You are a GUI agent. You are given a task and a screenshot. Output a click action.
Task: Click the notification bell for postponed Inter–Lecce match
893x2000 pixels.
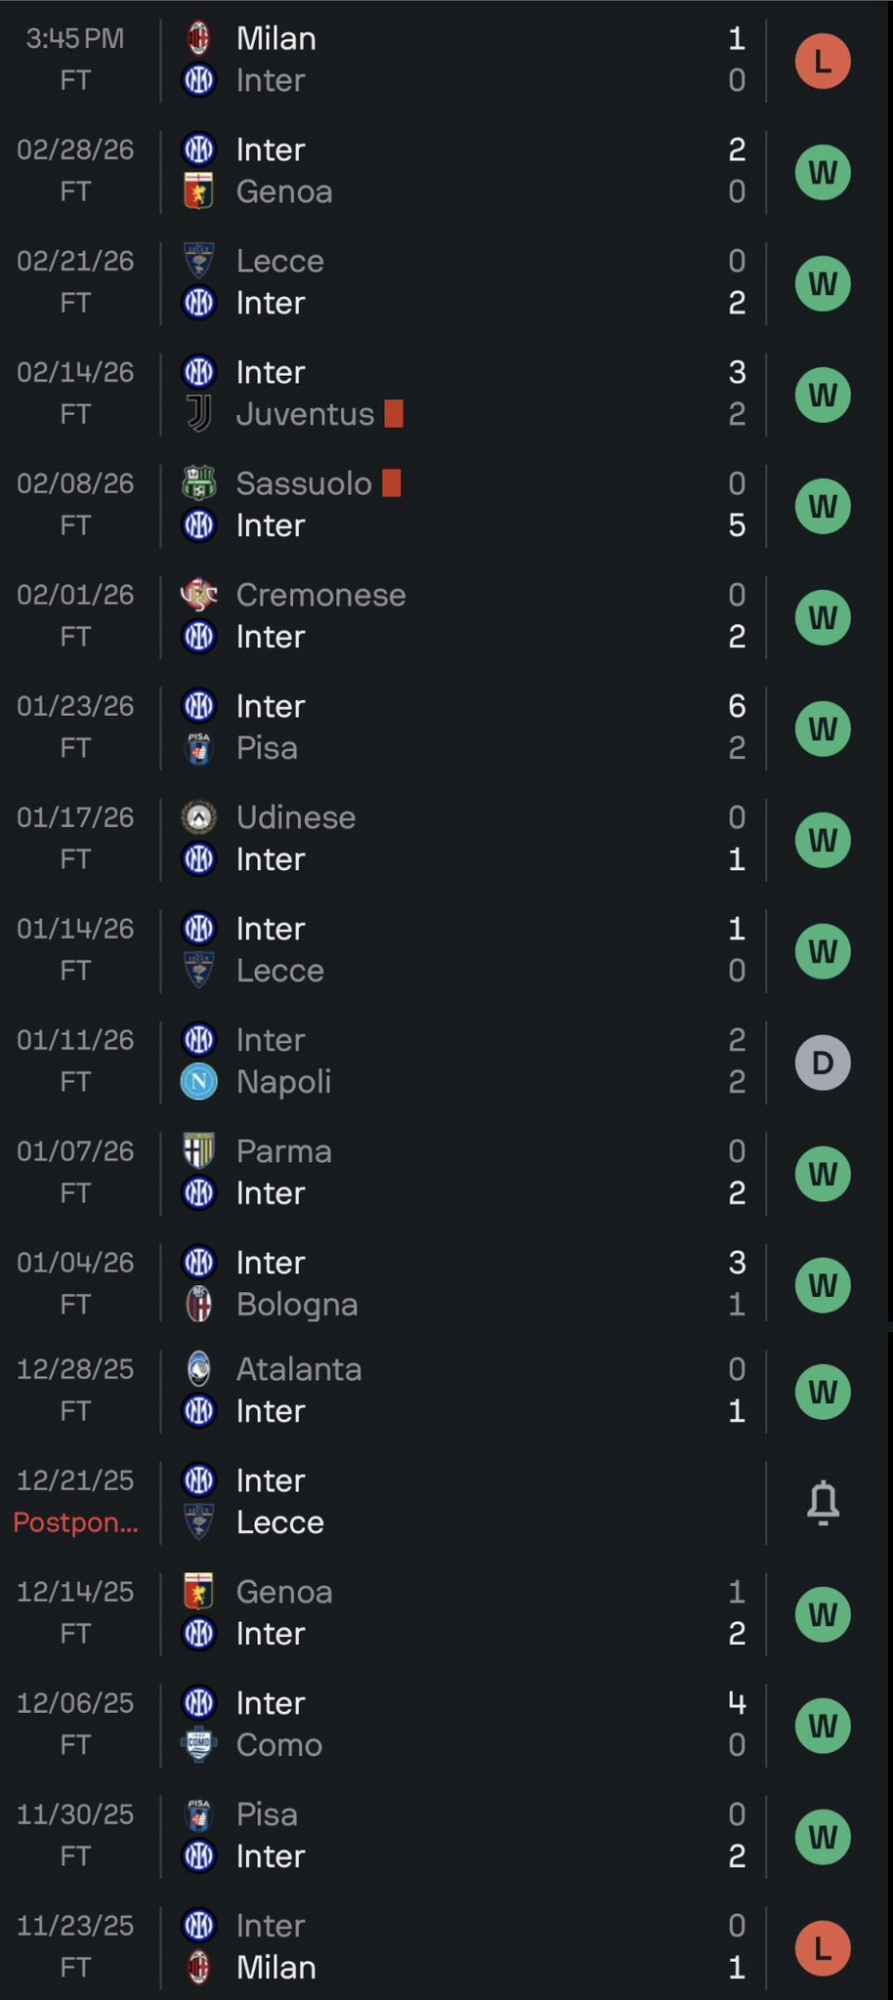pos(823,1502)
